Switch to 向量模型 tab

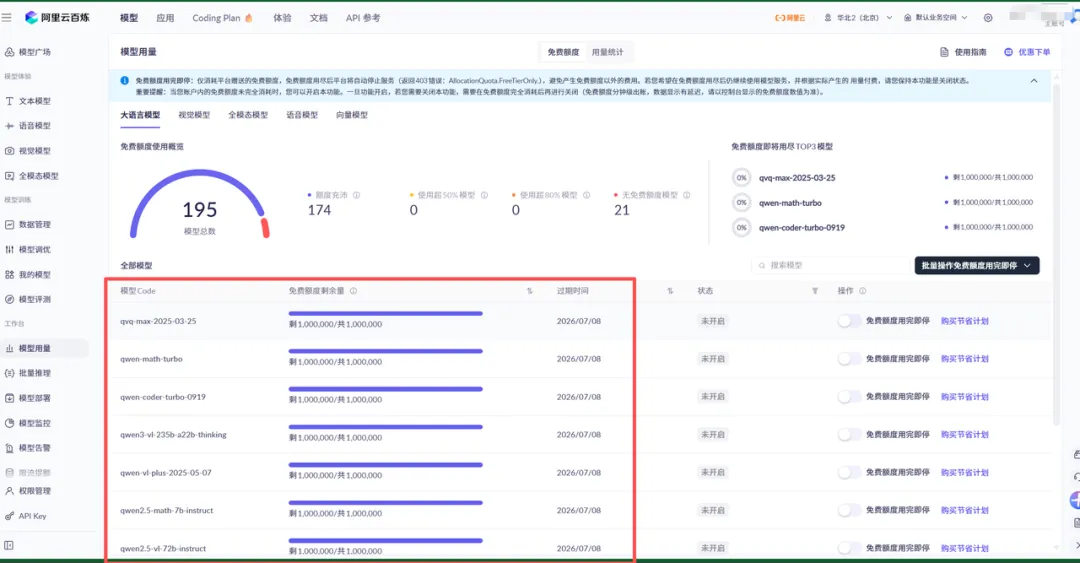coord(352,115)
